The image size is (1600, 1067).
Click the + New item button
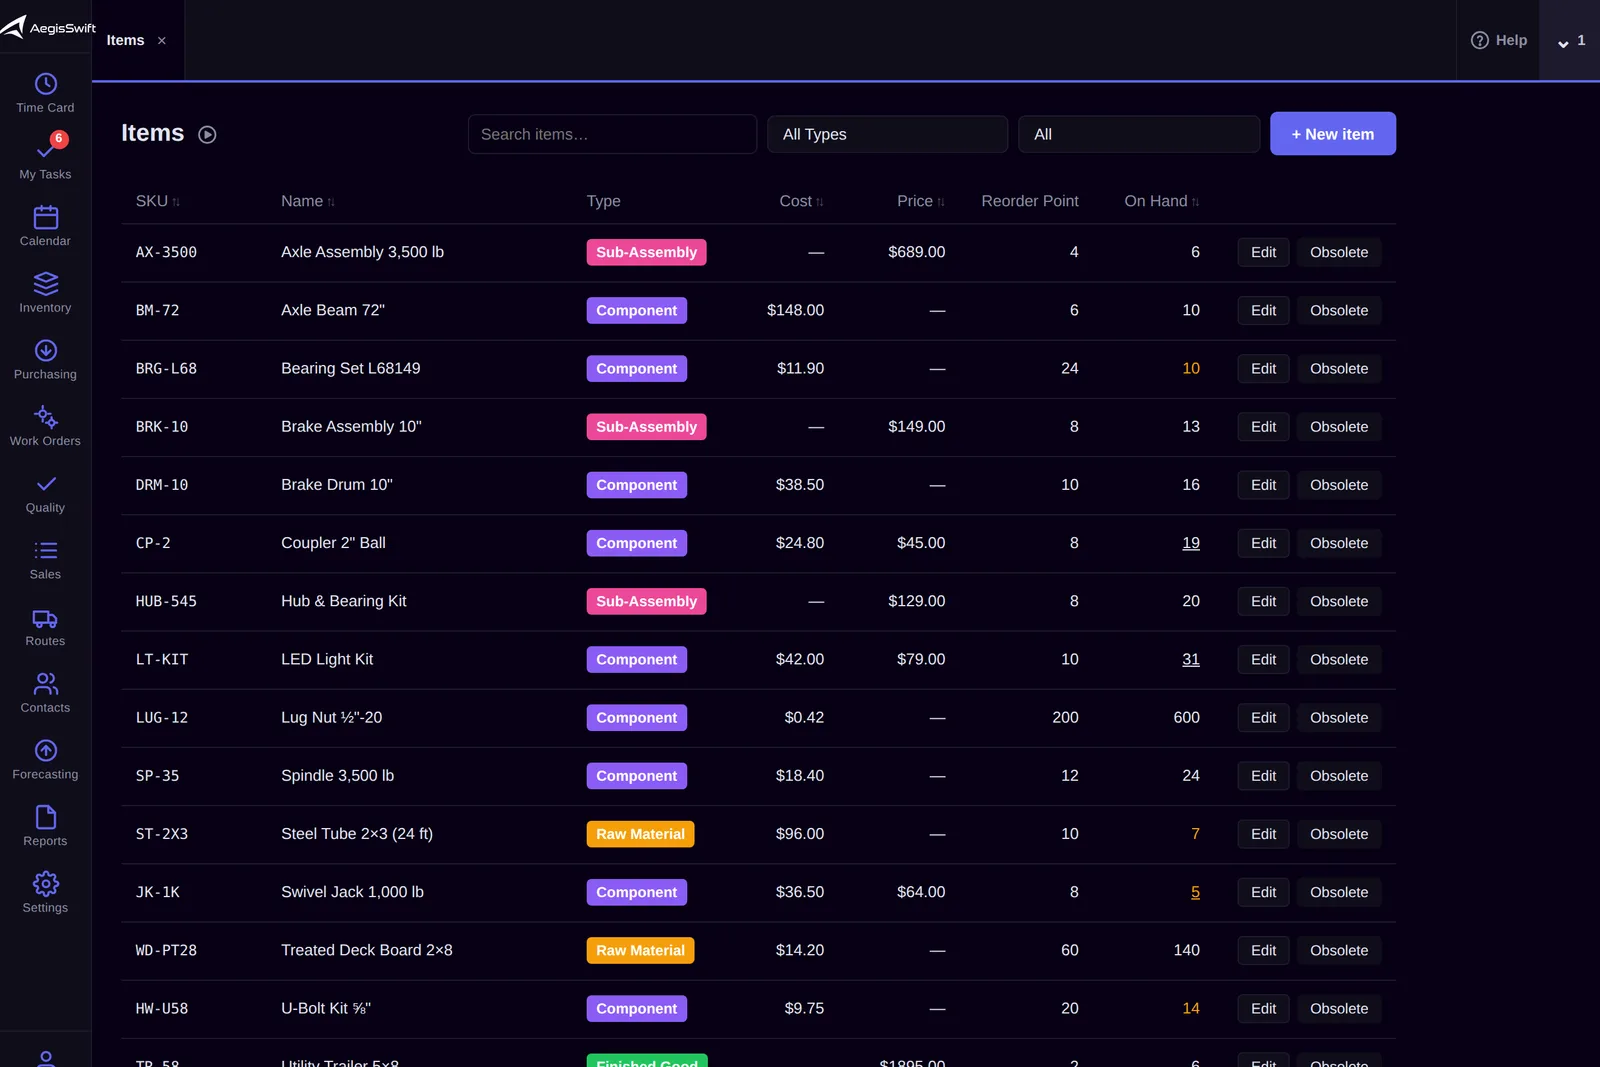tap(1333, 134)
